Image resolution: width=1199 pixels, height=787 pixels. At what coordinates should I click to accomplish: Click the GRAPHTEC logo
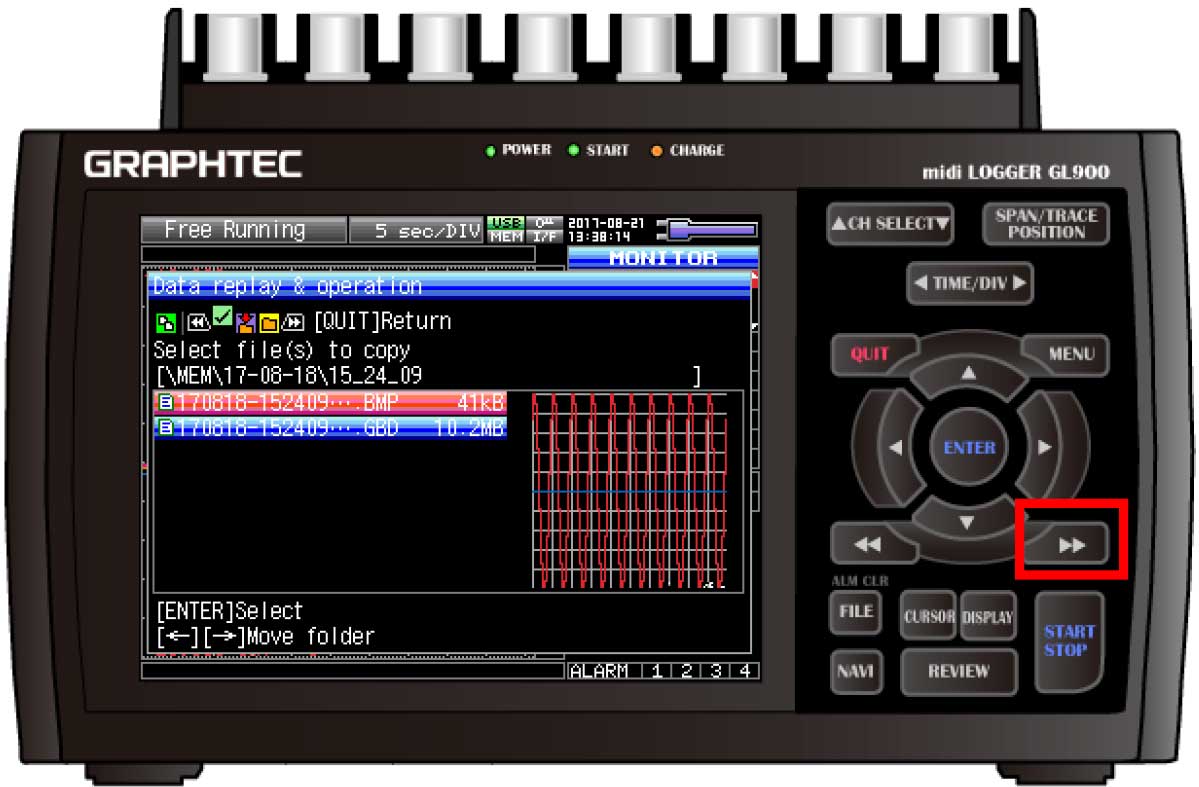coord(193,164)
